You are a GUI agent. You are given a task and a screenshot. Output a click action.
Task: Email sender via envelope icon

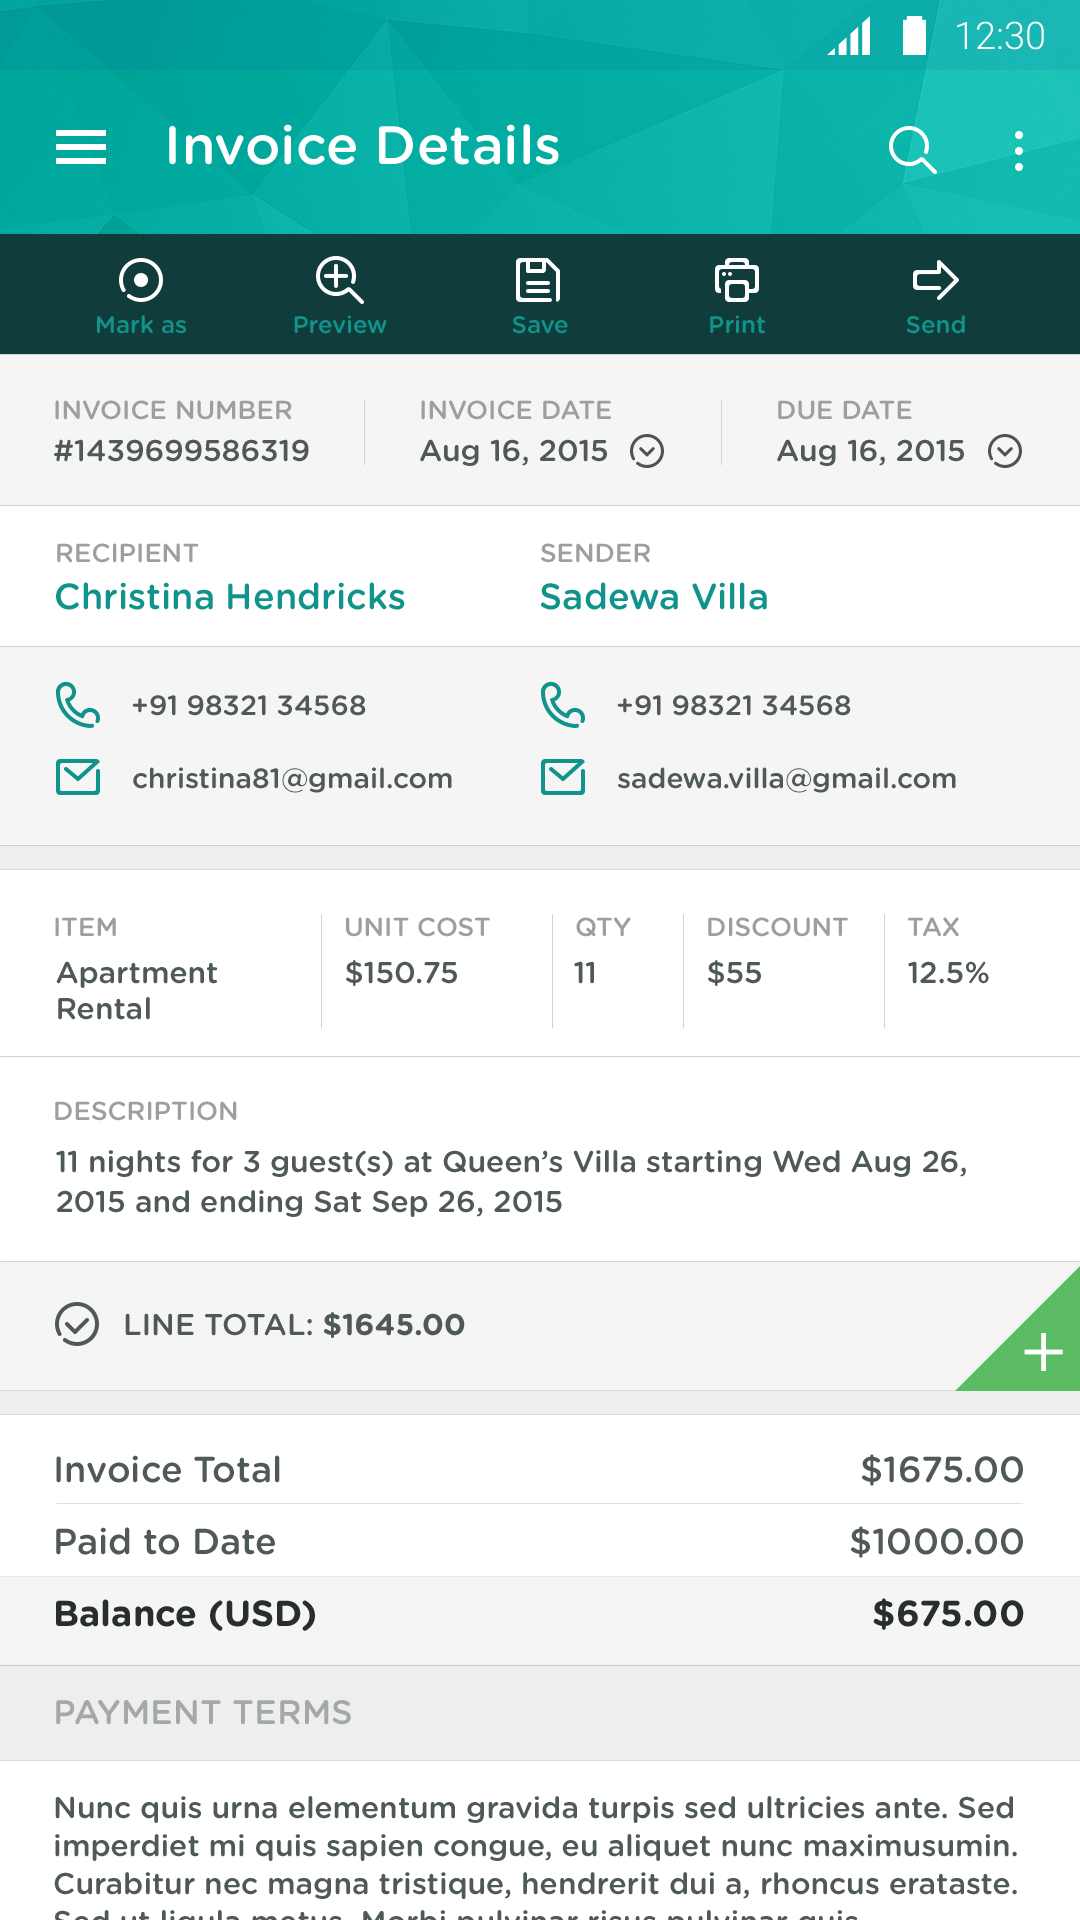tap(563, 777)
